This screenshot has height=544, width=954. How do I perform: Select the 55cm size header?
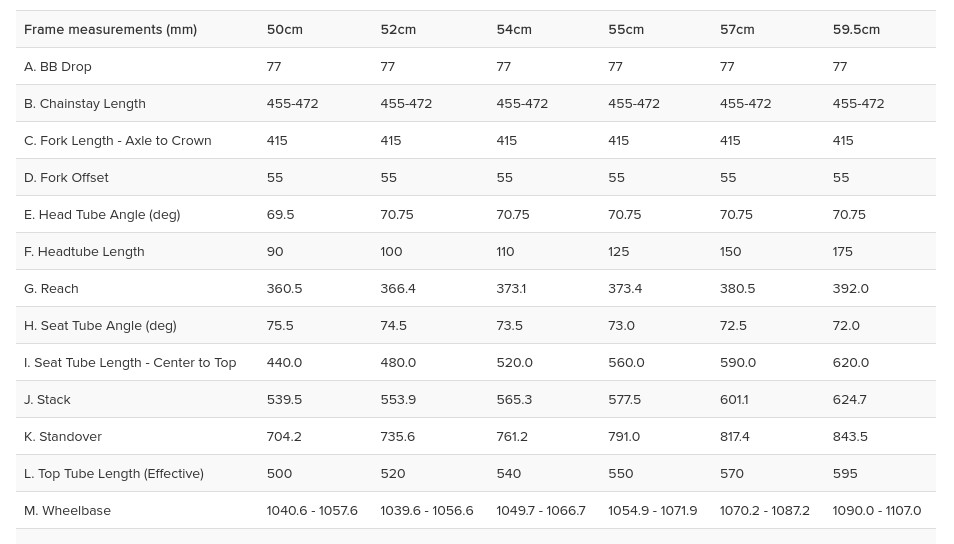pyautogui.click(x=625, y=29)
